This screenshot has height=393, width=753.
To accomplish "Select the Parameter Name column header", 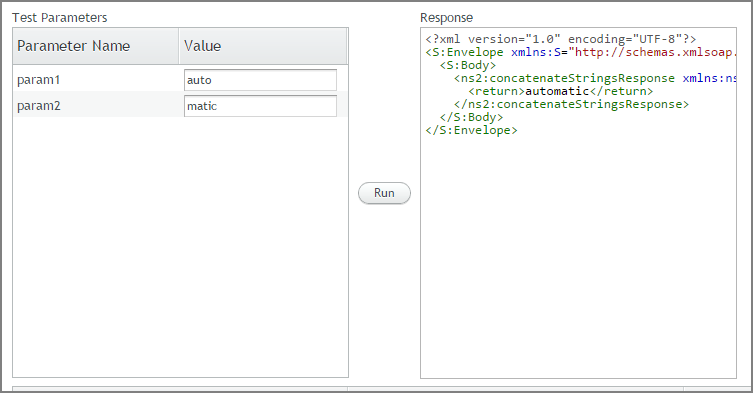I will [96, 46].
